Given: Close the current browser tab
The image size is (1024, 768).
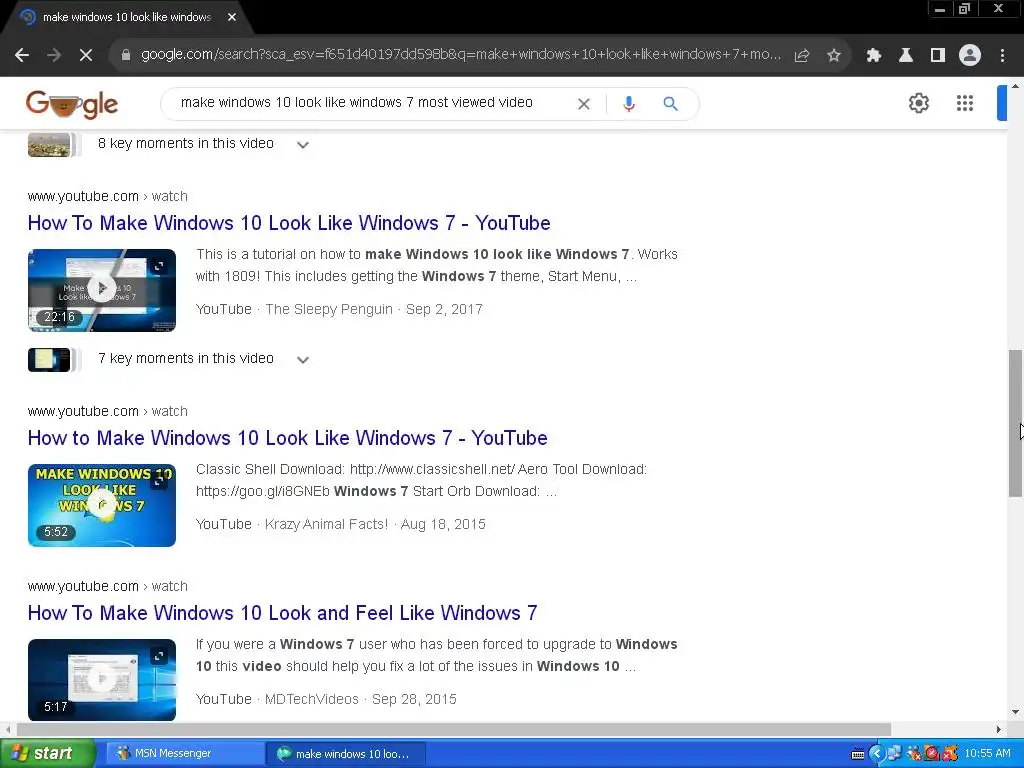Looking at the screenshot, I should (232, 17).
